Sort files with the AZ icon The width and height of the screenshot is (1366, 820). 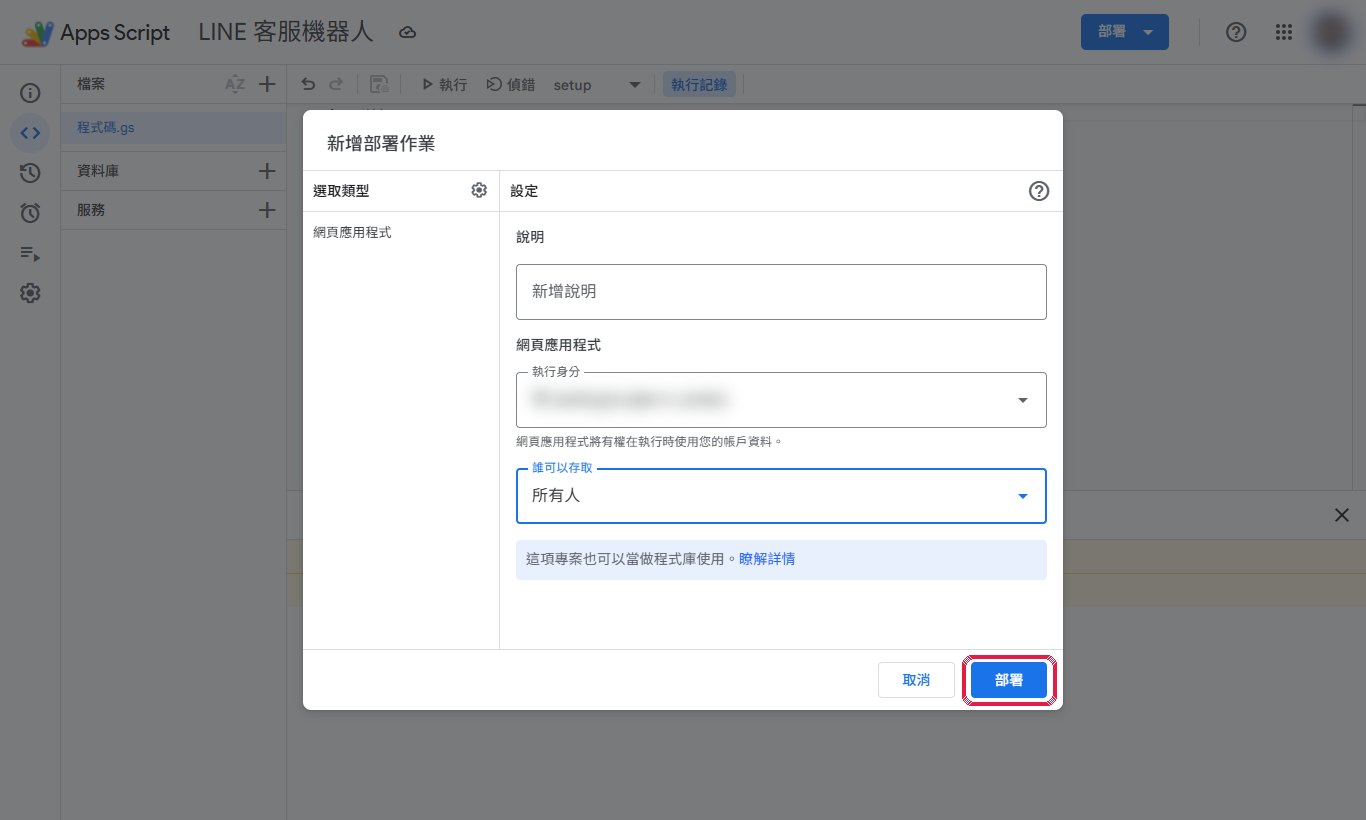click(x=235, y=85)
